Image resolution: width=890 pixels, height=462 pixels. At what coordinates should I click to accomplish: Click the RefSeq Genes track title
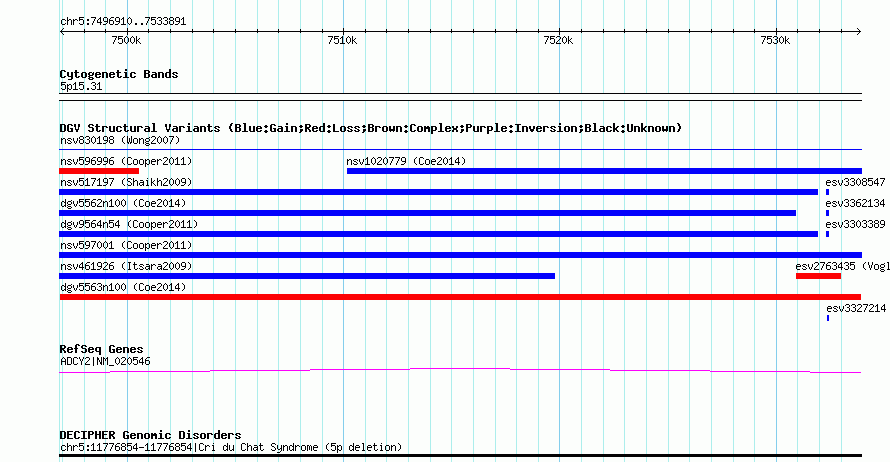[101, 349]
